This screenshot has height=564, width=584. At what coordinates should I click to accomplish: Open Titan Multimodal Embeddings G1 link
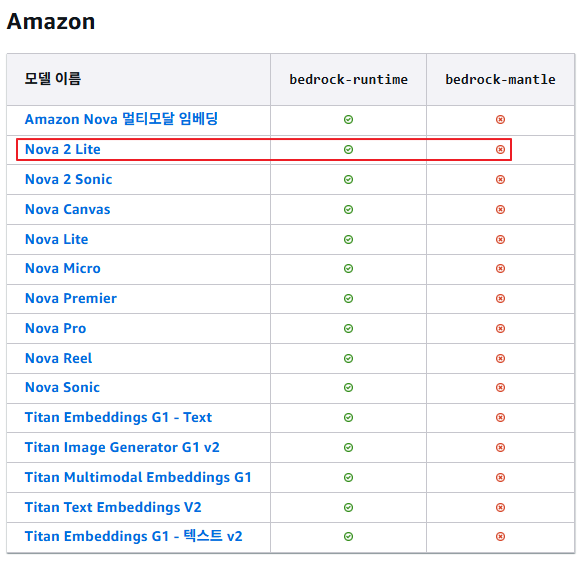point(138,477)
